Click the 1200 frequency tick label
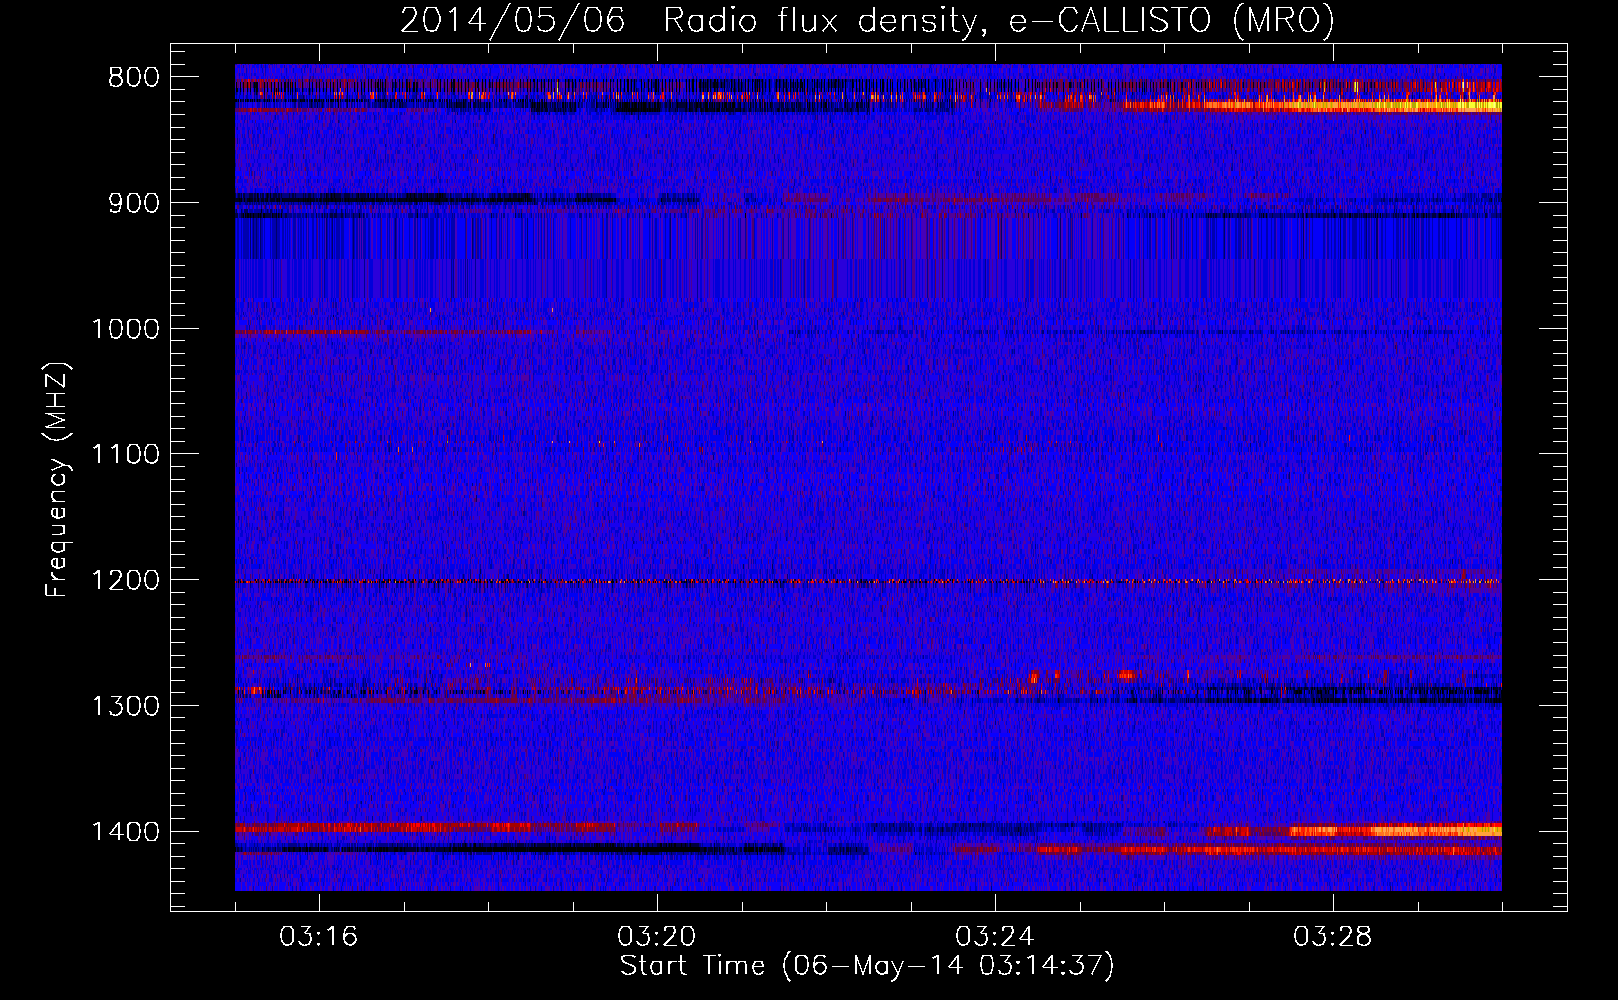 tap(127, 581)
